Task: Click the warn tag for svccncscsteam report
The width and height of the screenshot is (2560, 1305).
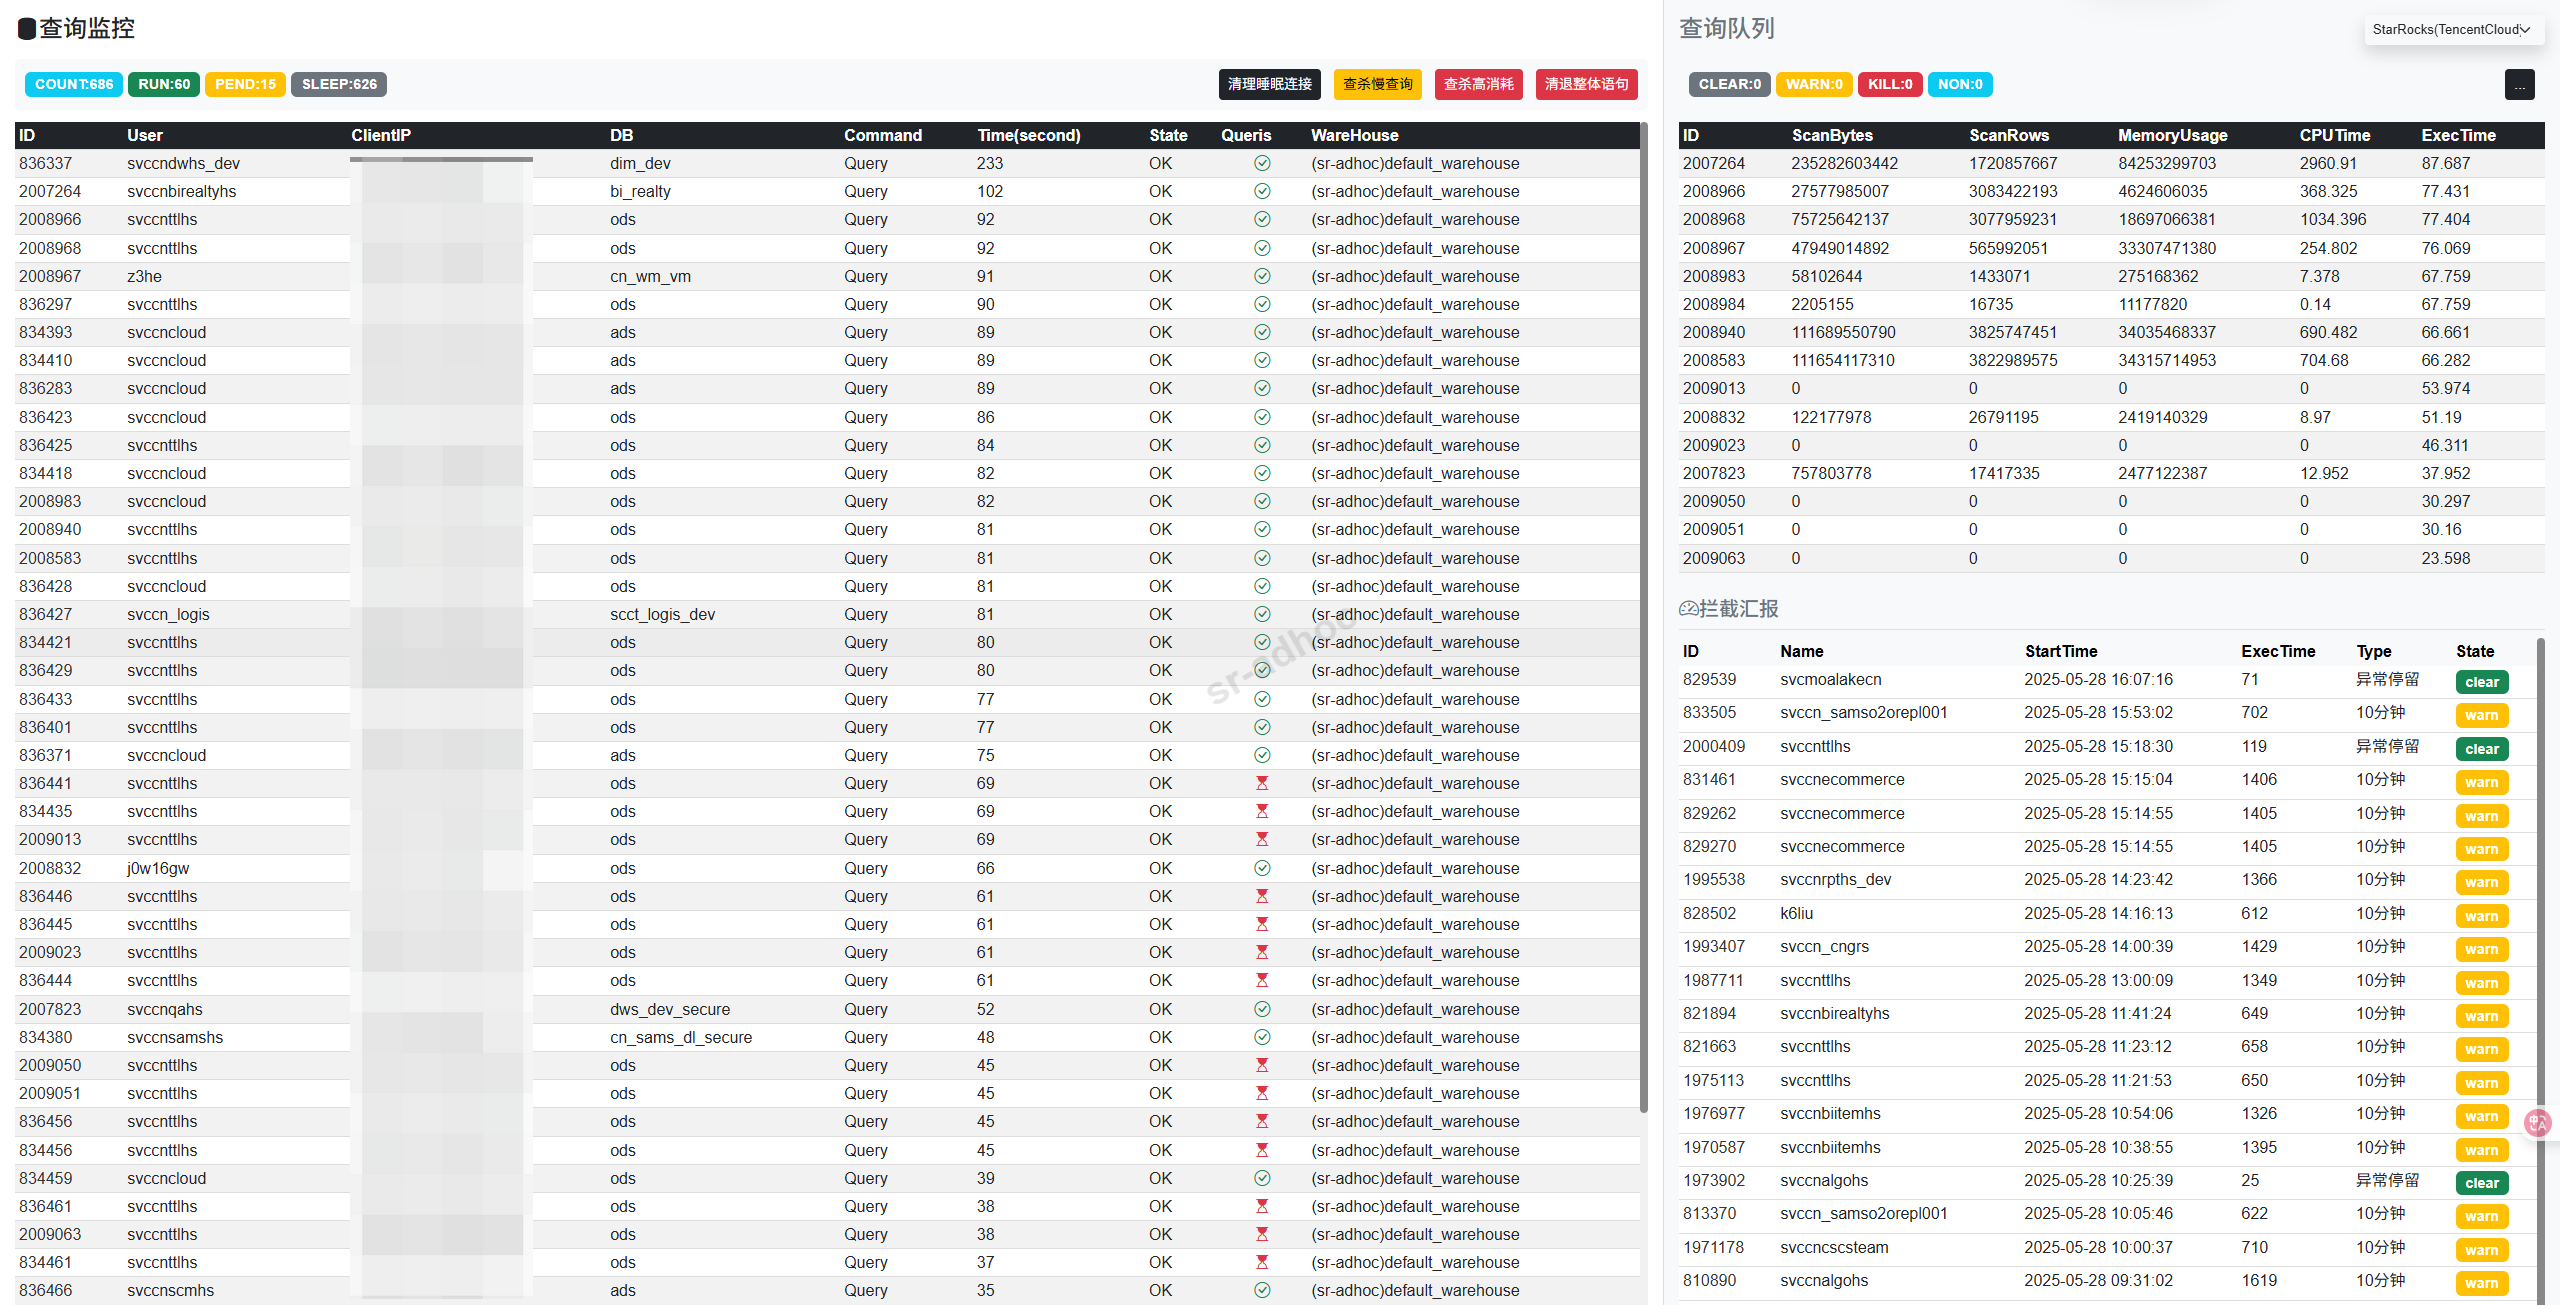Action: (x=2481, y=1250)
